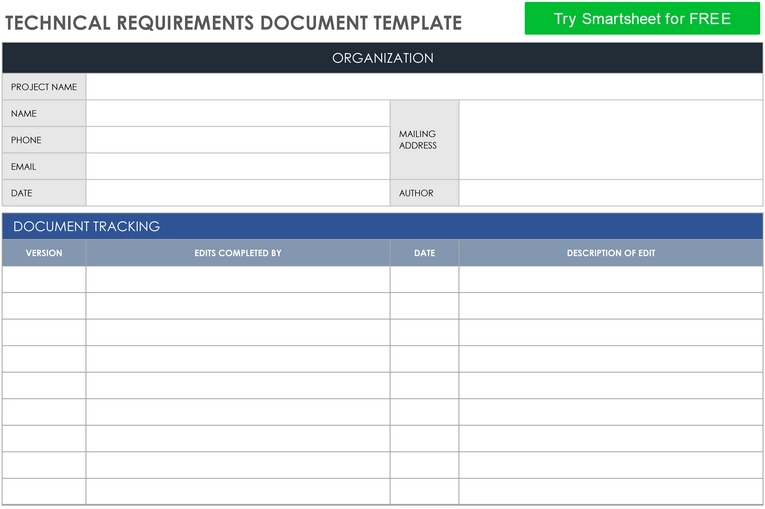
Task: Click the DESCRIPTION OF EDIT column header
Action: click(611, 253)
